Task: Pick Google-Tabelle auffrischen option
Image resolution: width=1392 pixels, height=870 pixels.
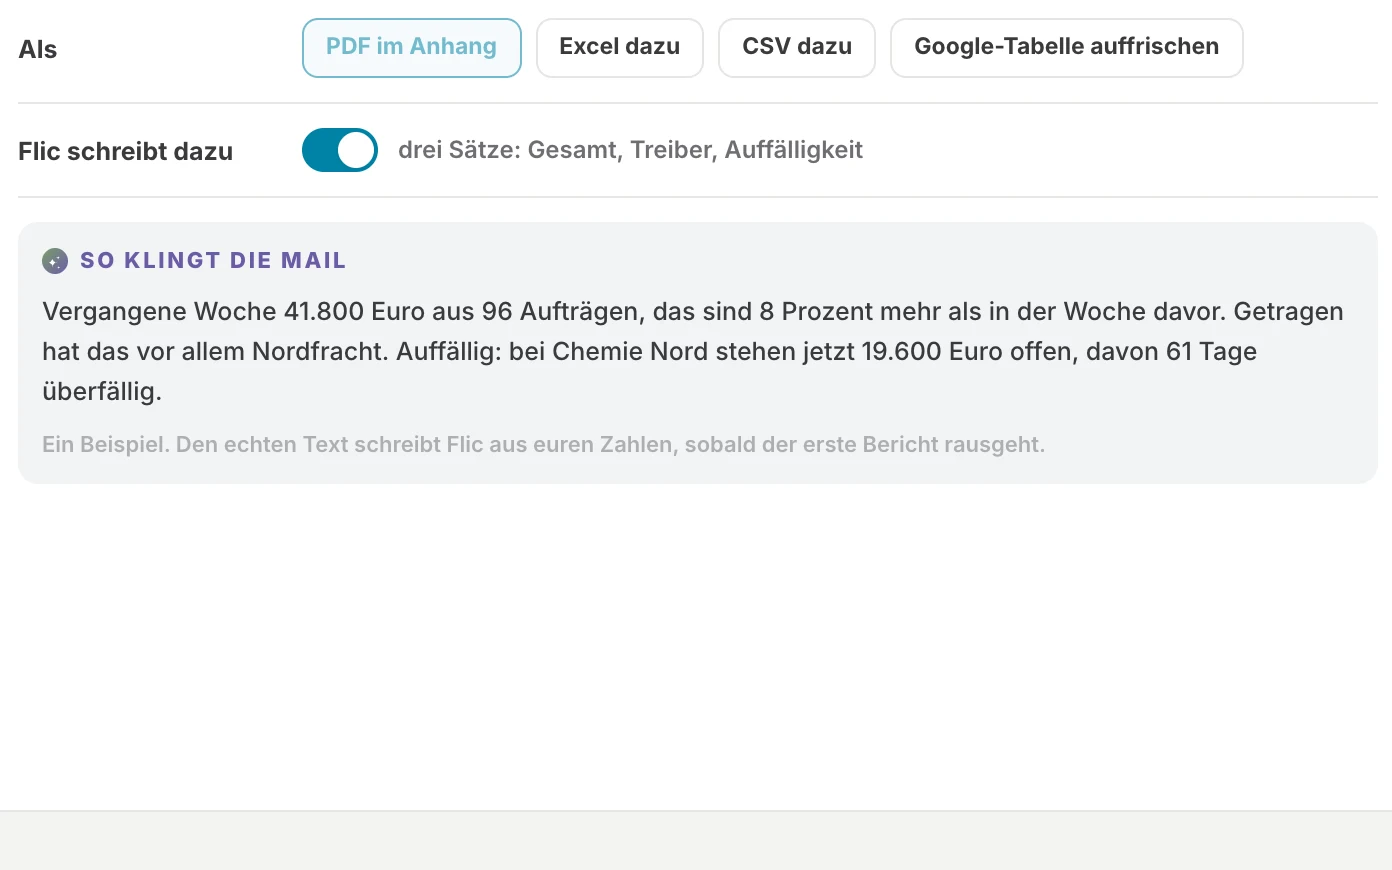Action: pos(1067,48)
